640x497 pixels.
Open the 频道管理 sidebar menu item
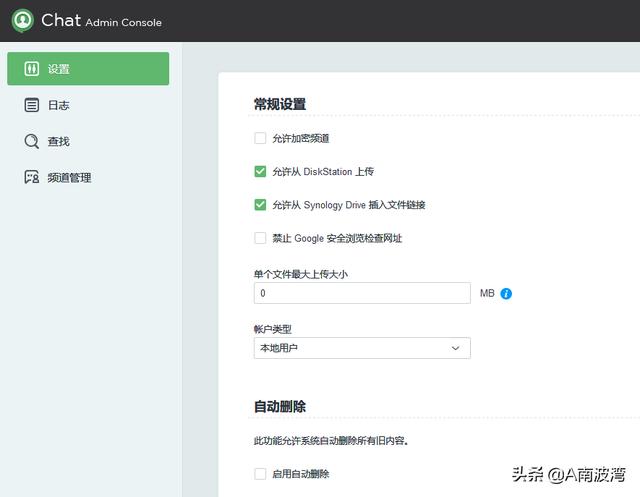[88, 177]
